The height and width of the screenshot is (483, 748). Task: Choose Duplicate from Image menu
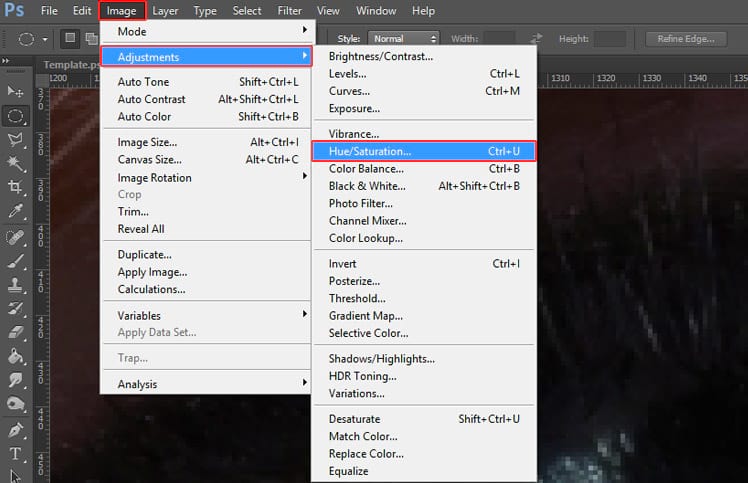(206, 254)
